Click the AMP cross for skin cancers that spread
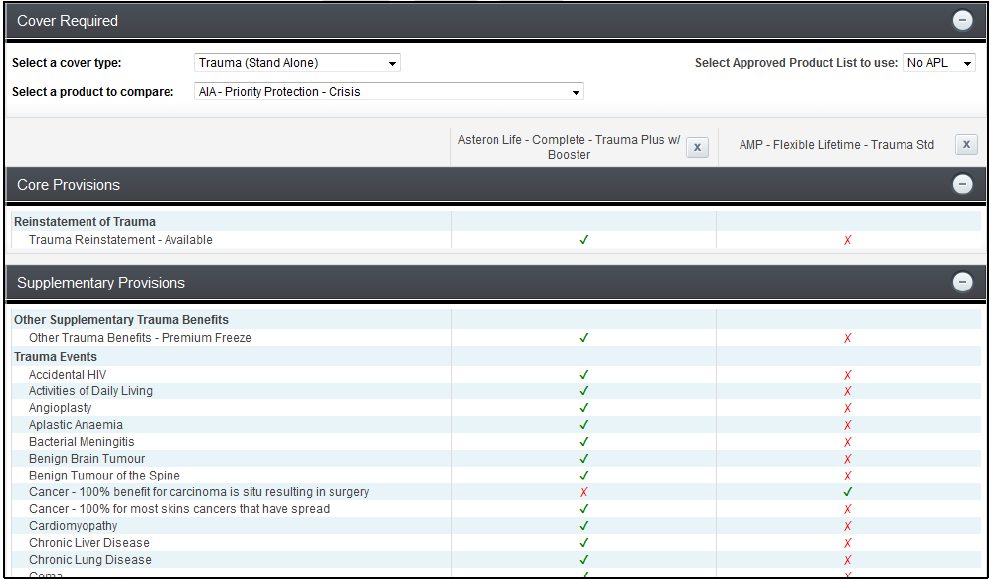The width and height of the screenshot is (991, 579). point(848,509)
